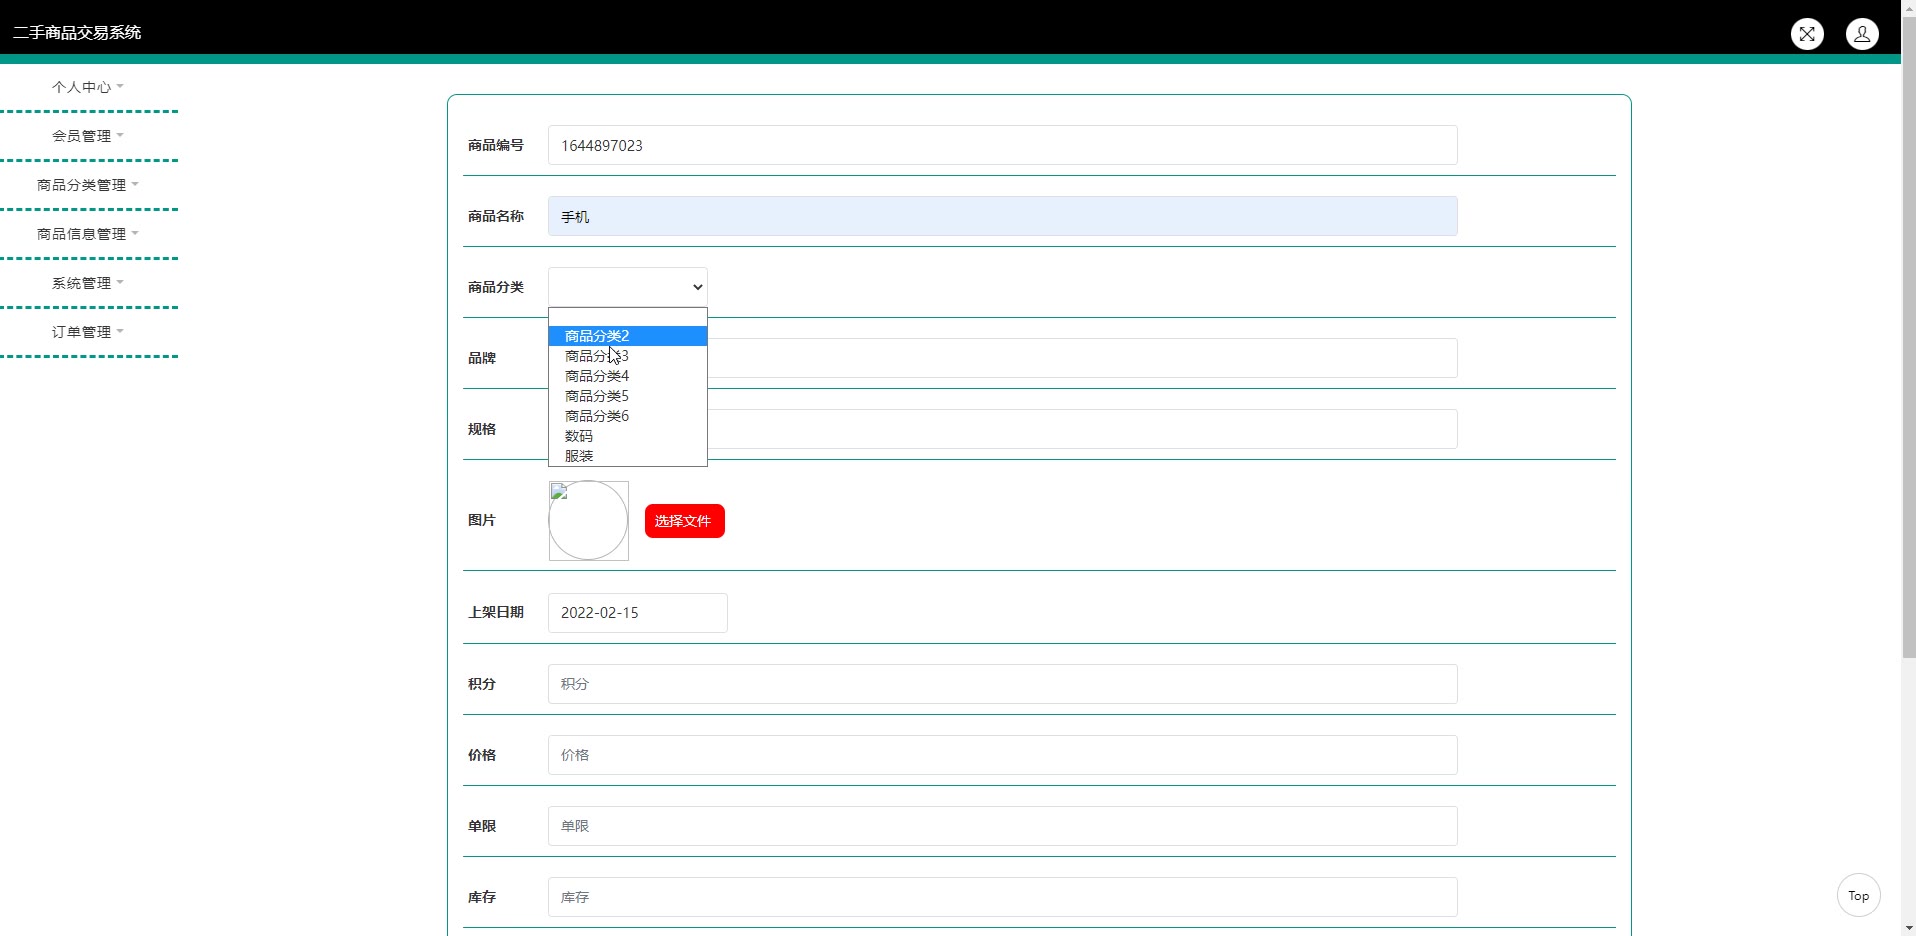Viewport: 1916px width, 936px height.
Task: Toggle the 商品分类 dropdown select box
Action: (628, 287)
